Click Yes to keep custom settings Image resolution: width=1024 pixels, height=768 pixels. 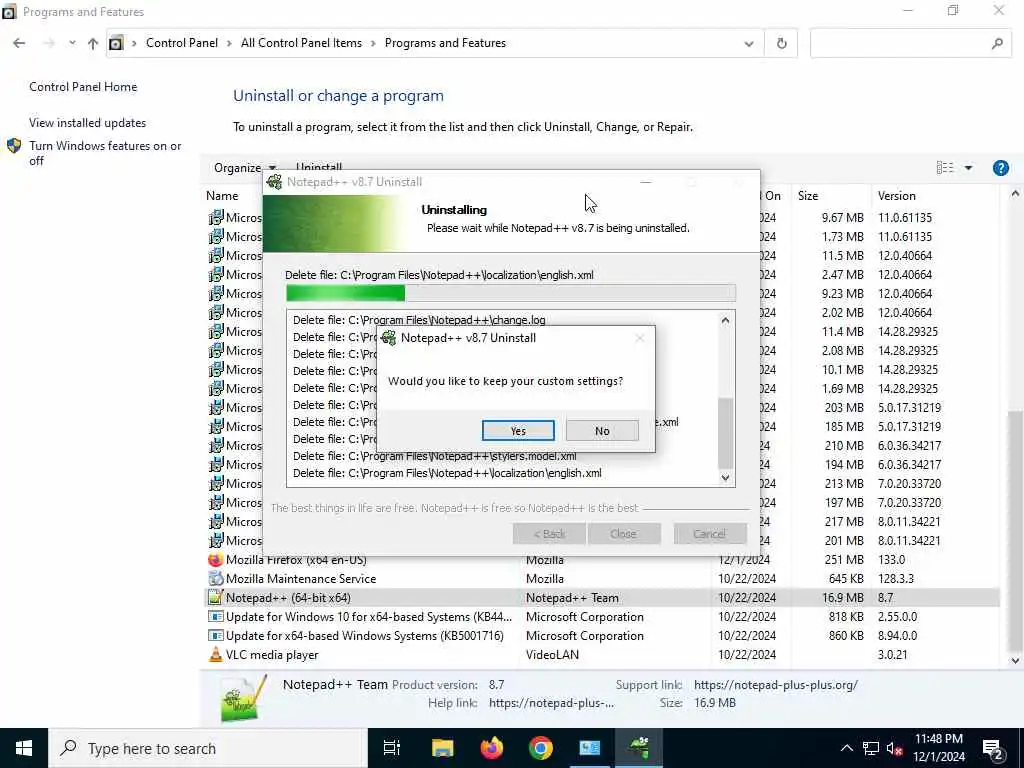[518, 430]
